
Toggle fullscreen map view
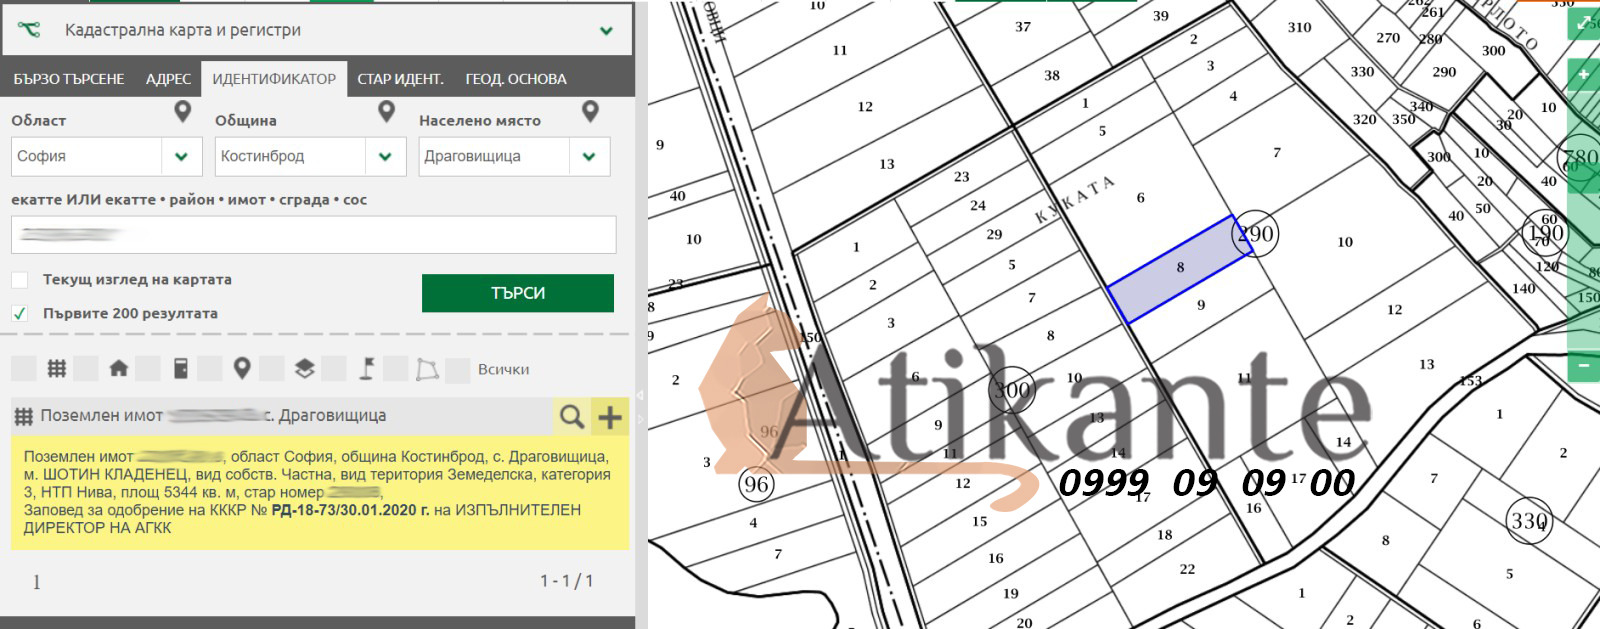click(x=1584, y=22)
